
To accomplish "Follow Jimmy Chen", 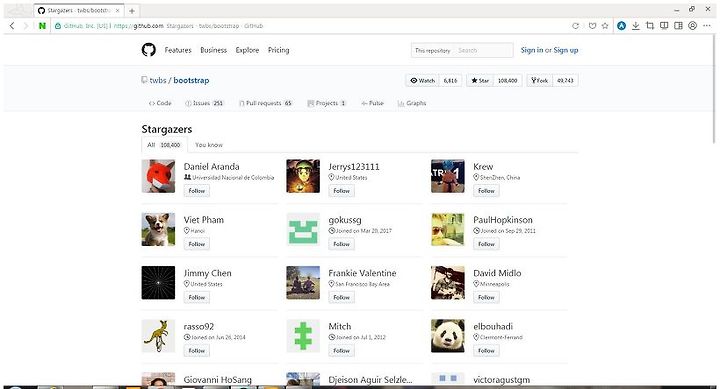I will (197, 297).
